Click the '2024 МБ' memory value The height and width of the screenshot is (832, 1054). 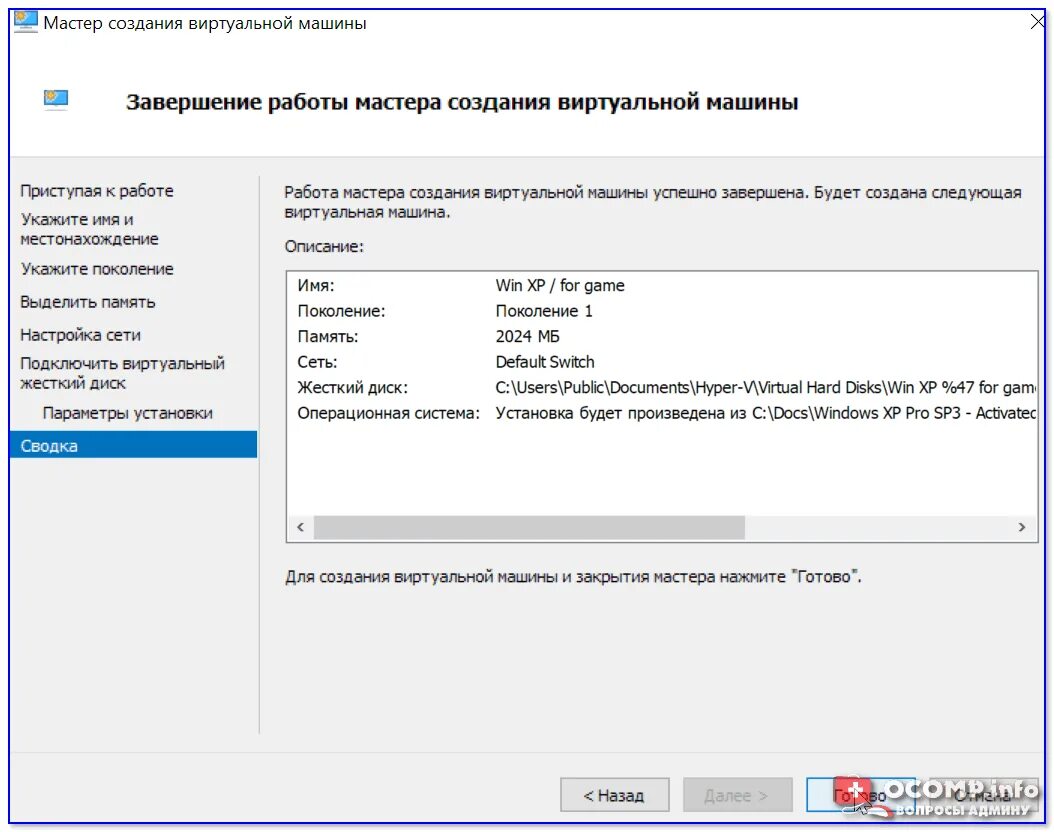tap(528, 336)
